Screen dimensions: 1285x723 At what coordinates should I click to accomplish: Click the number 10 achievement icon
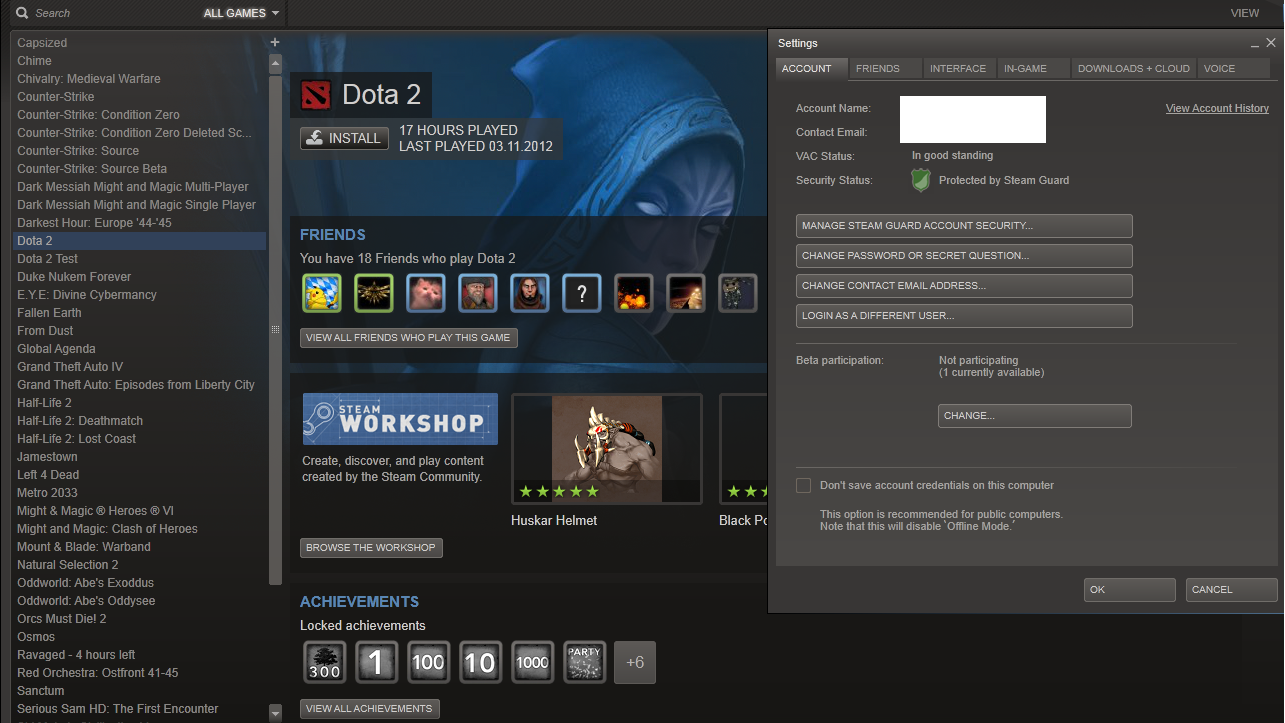pyautogui.click(x=479, y=662)
